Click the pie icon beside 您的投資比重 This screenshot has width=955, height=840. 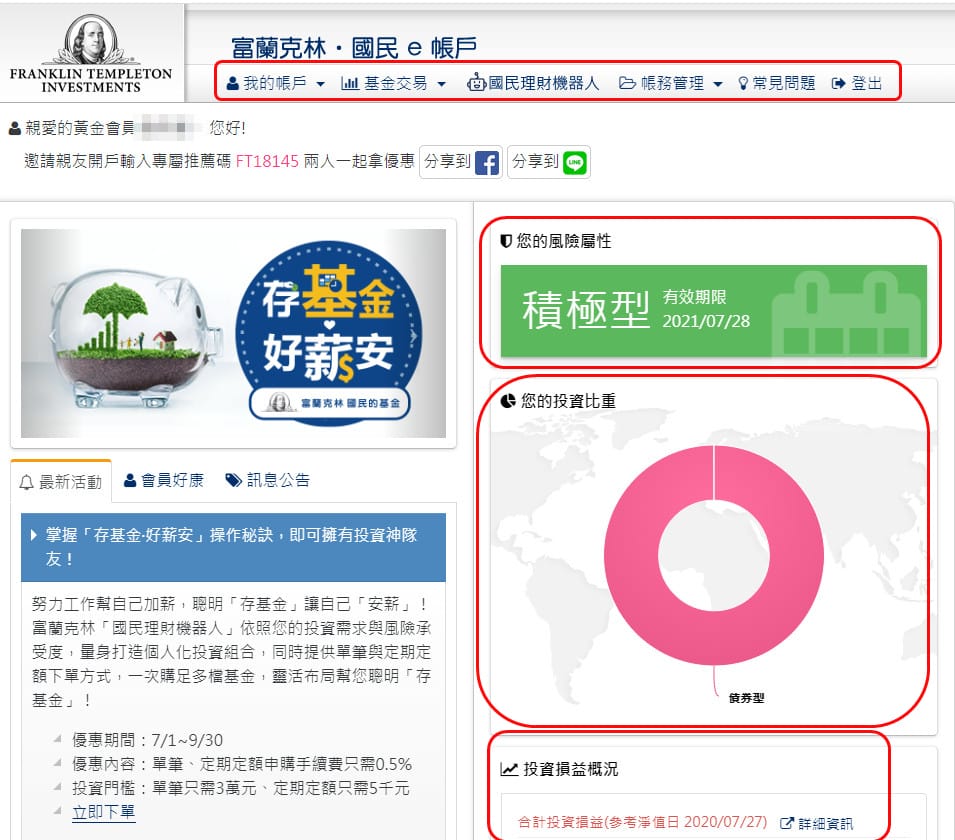[x=508, y=401]
